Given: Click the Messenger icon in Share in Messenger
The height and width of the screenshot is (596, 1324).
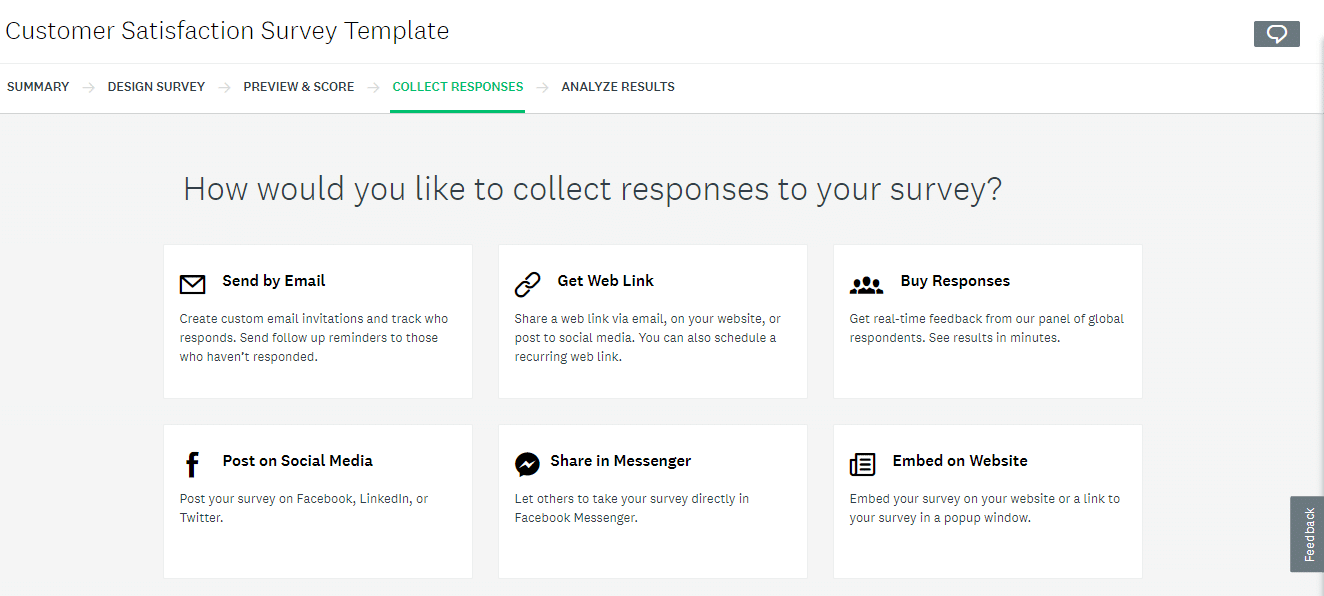Looking at the screenshot, I should coord(527,463).
